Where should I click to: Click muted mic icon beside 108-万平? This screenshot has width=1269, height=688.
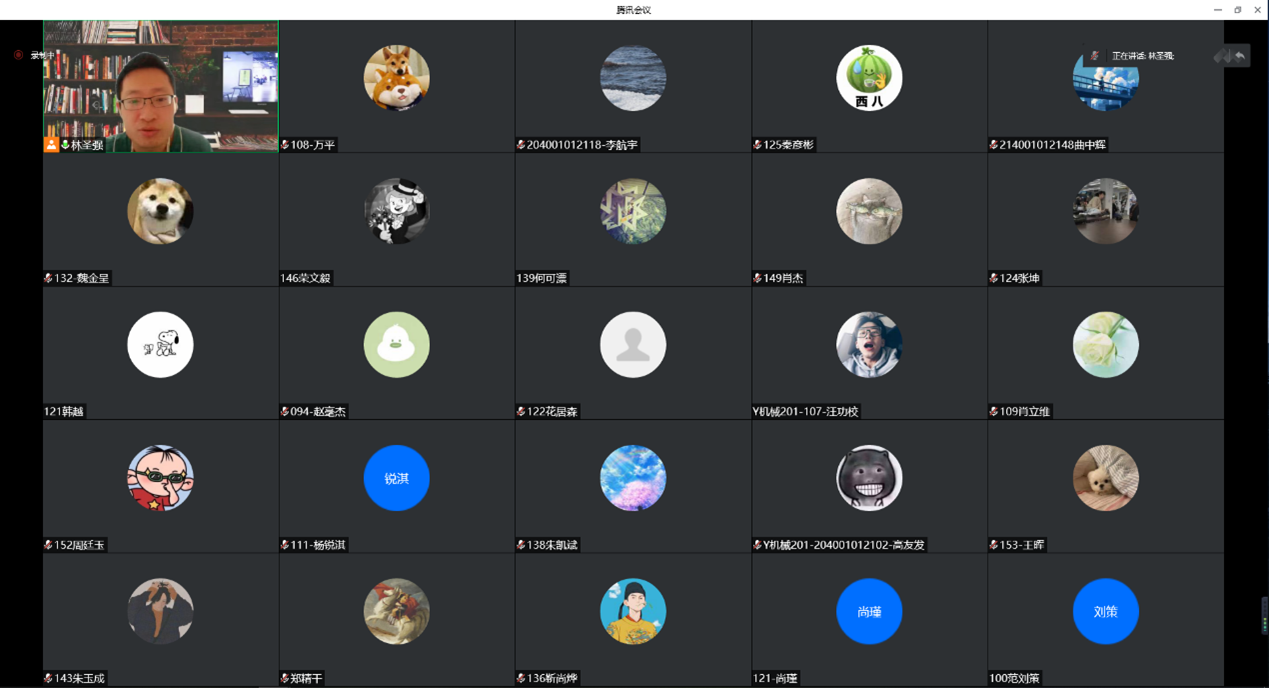(x=285, y=145)
